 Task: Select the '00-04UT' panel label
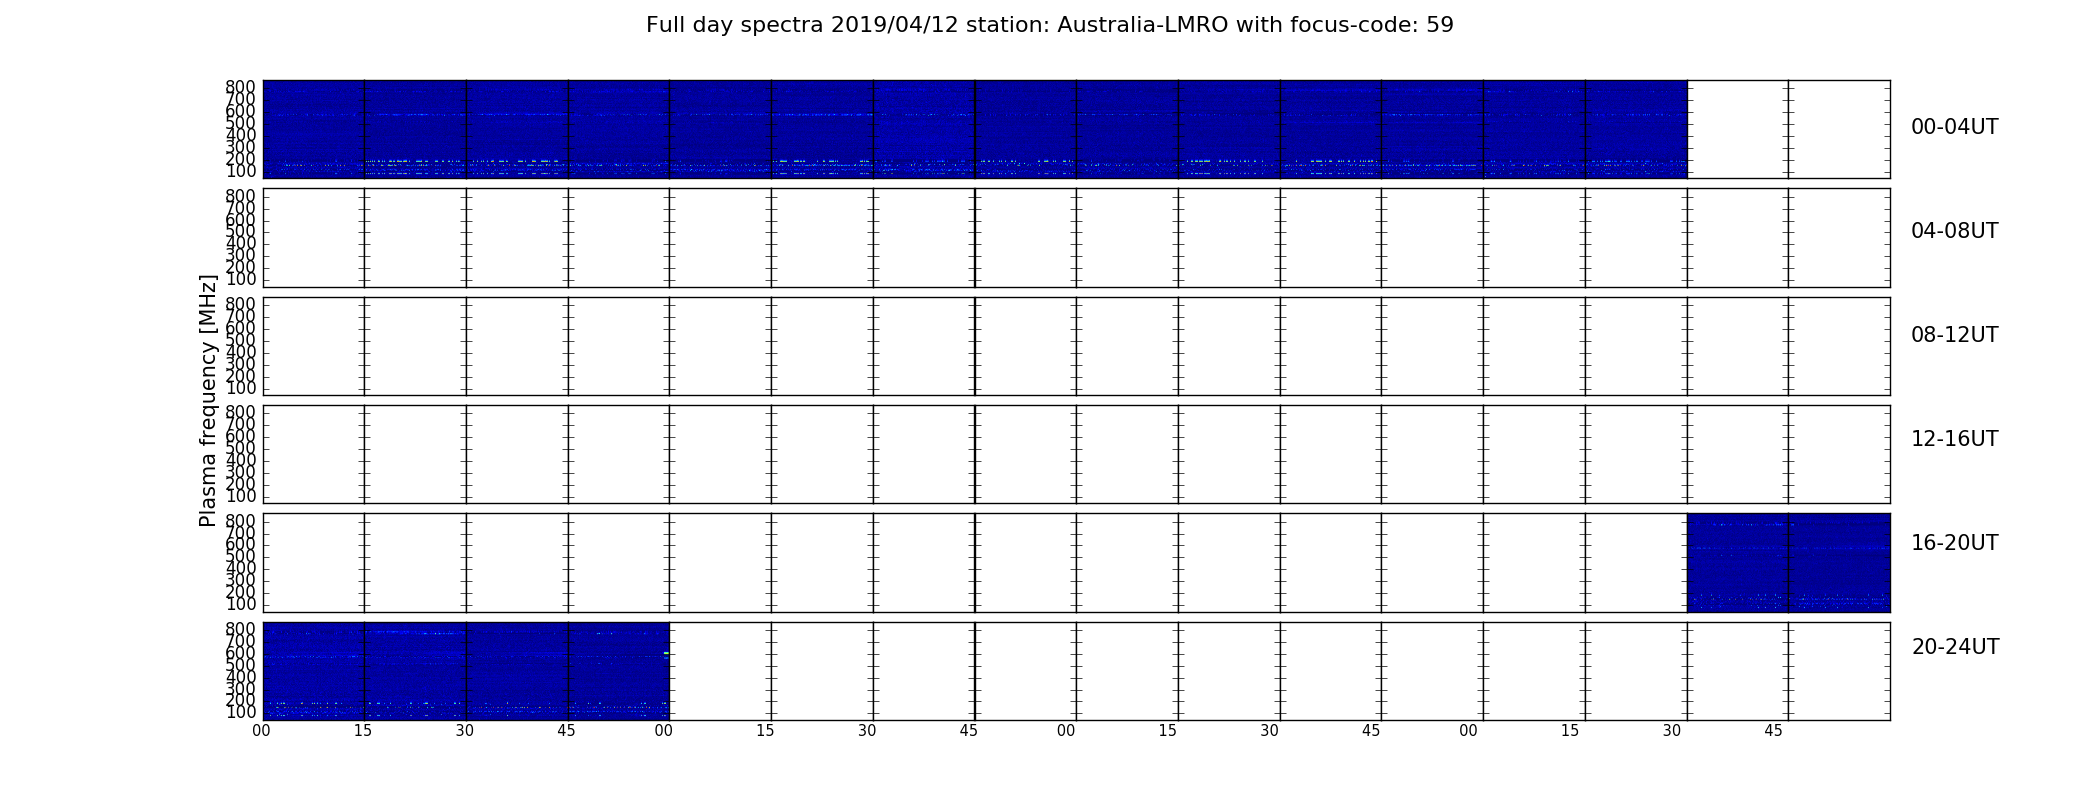(x=1954, y=127)
